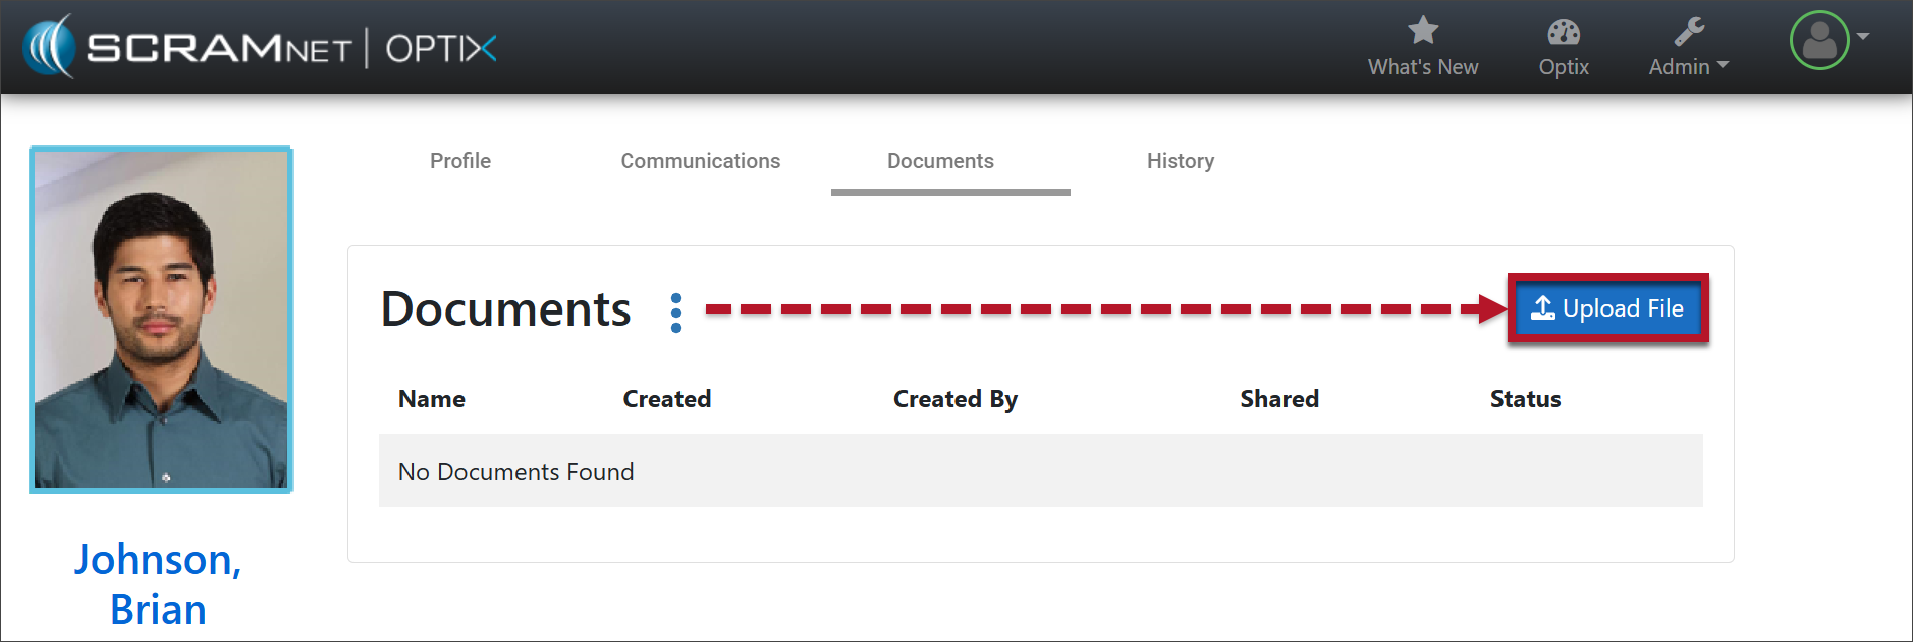This screenshot has width=1913, height=642.
Task: Open the three-dot menu beside Documents heading
Action: pos(676,313)
